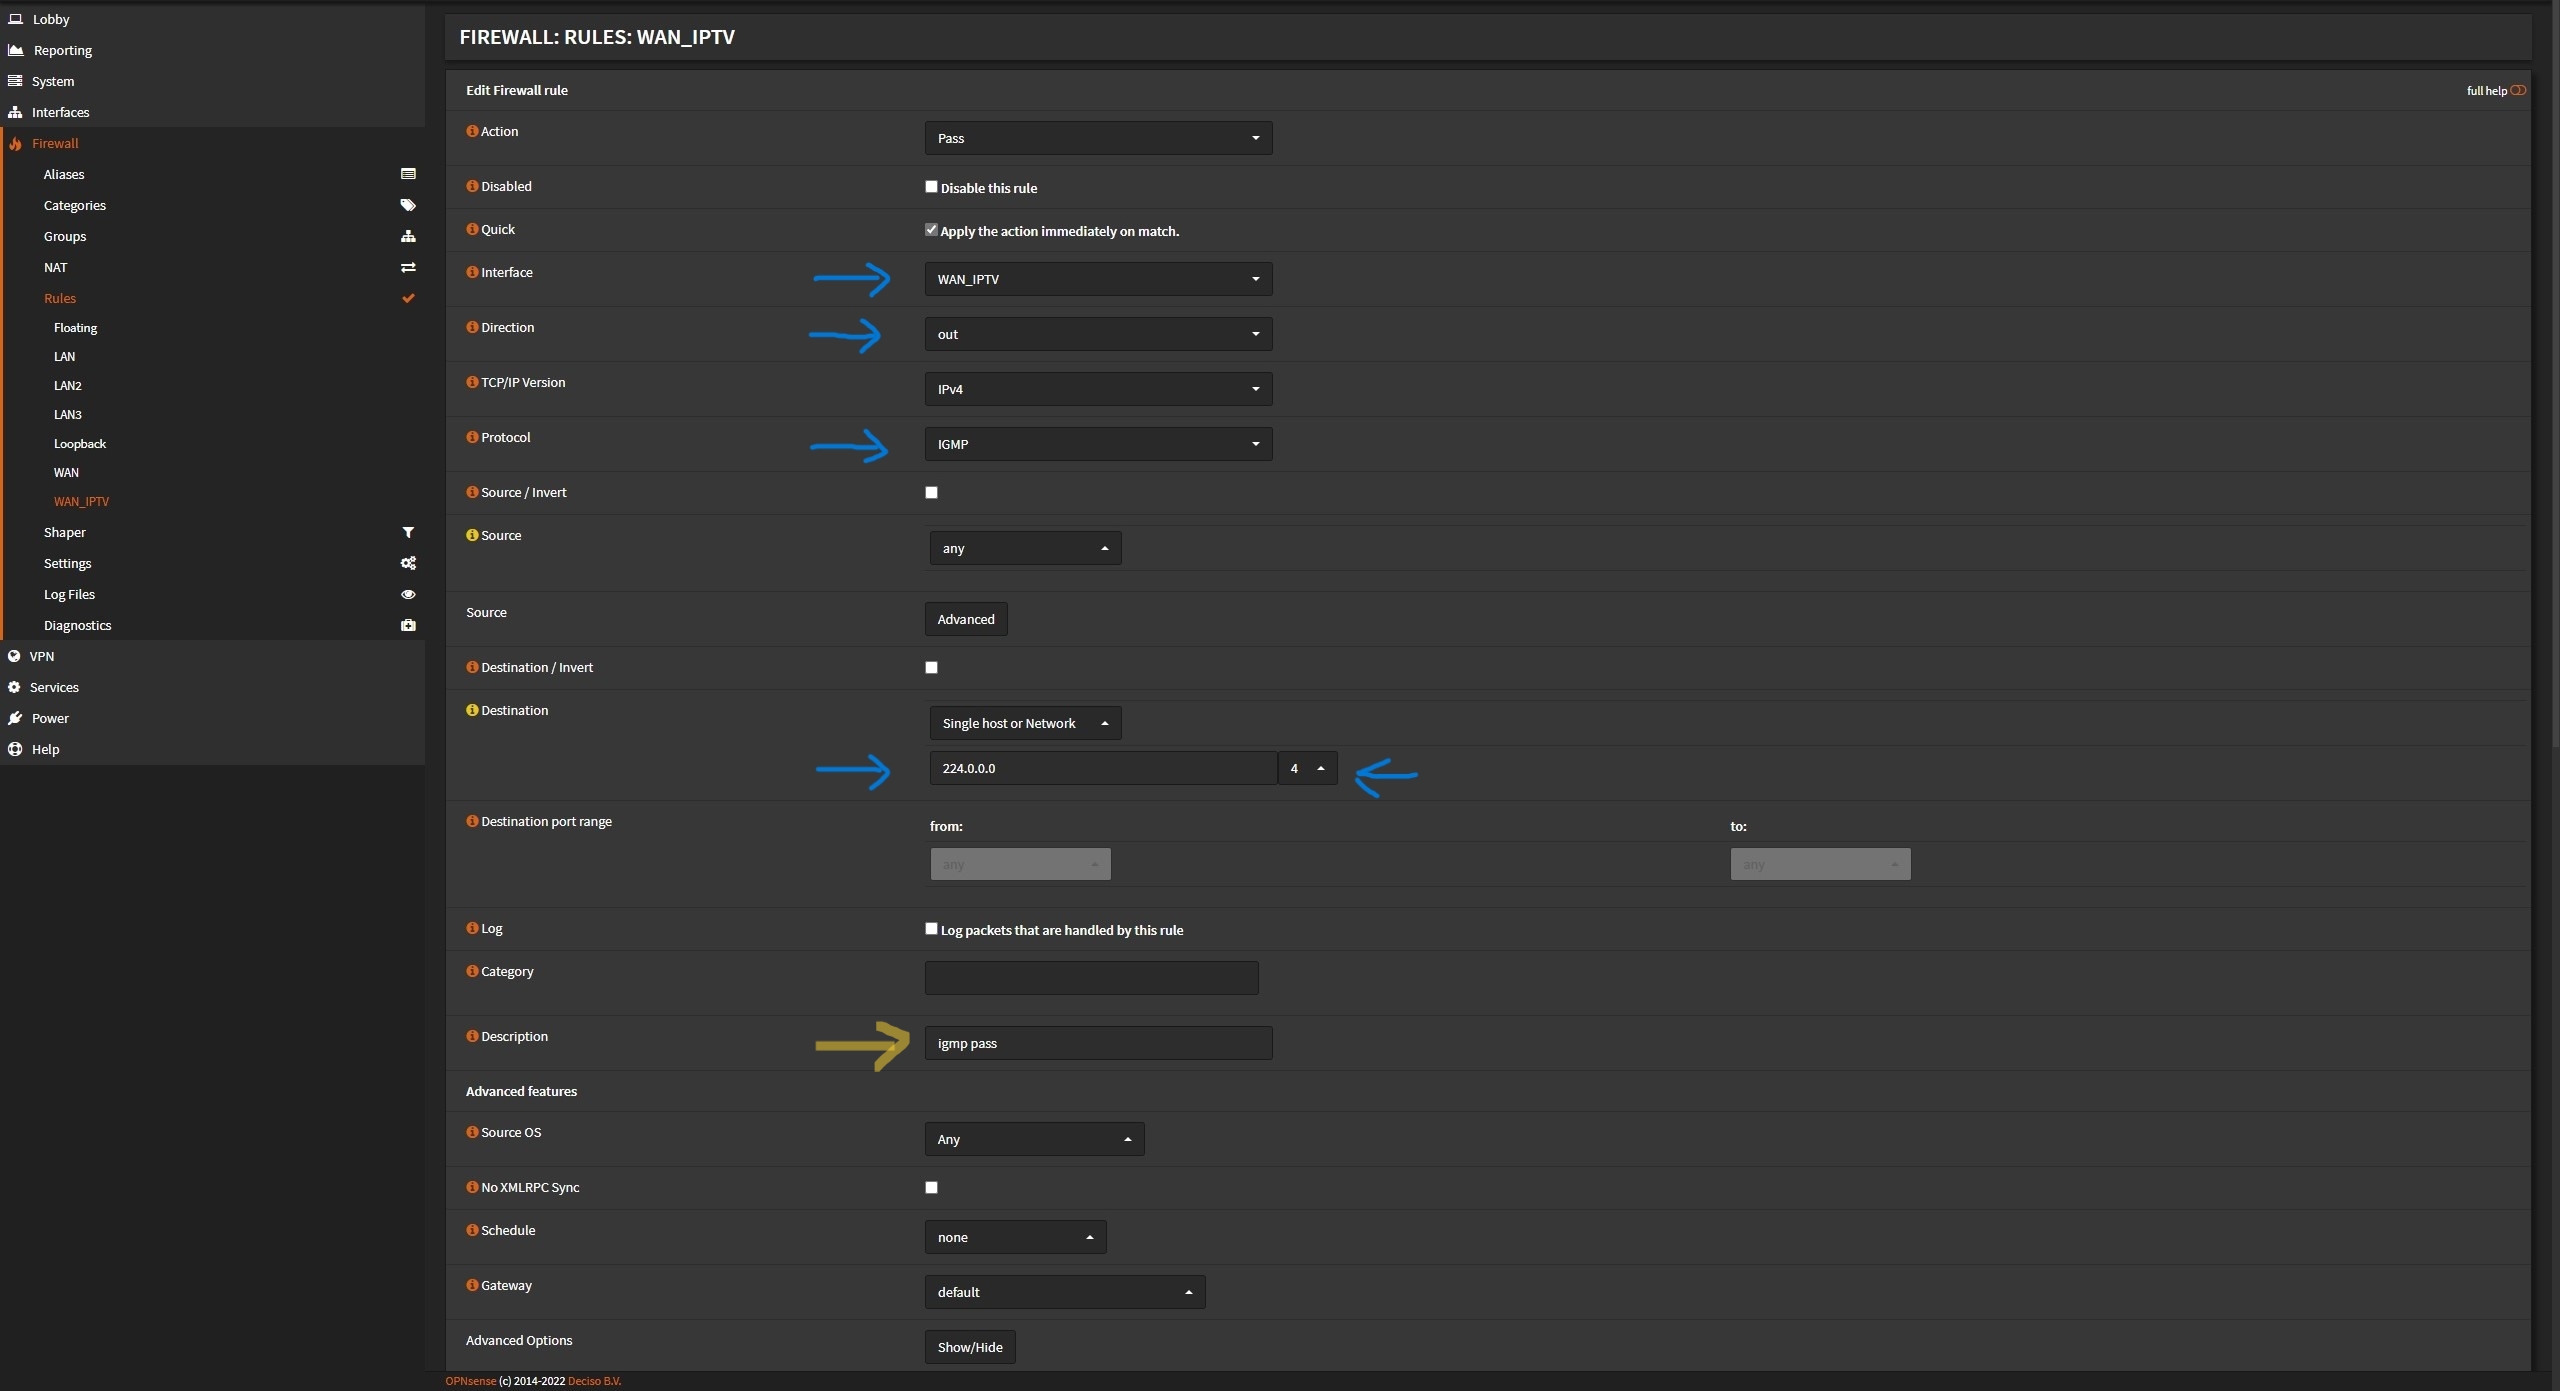Screen dimensions: 2560x1391
Task: Click info icon beside Protocol label
Action: 472,437
